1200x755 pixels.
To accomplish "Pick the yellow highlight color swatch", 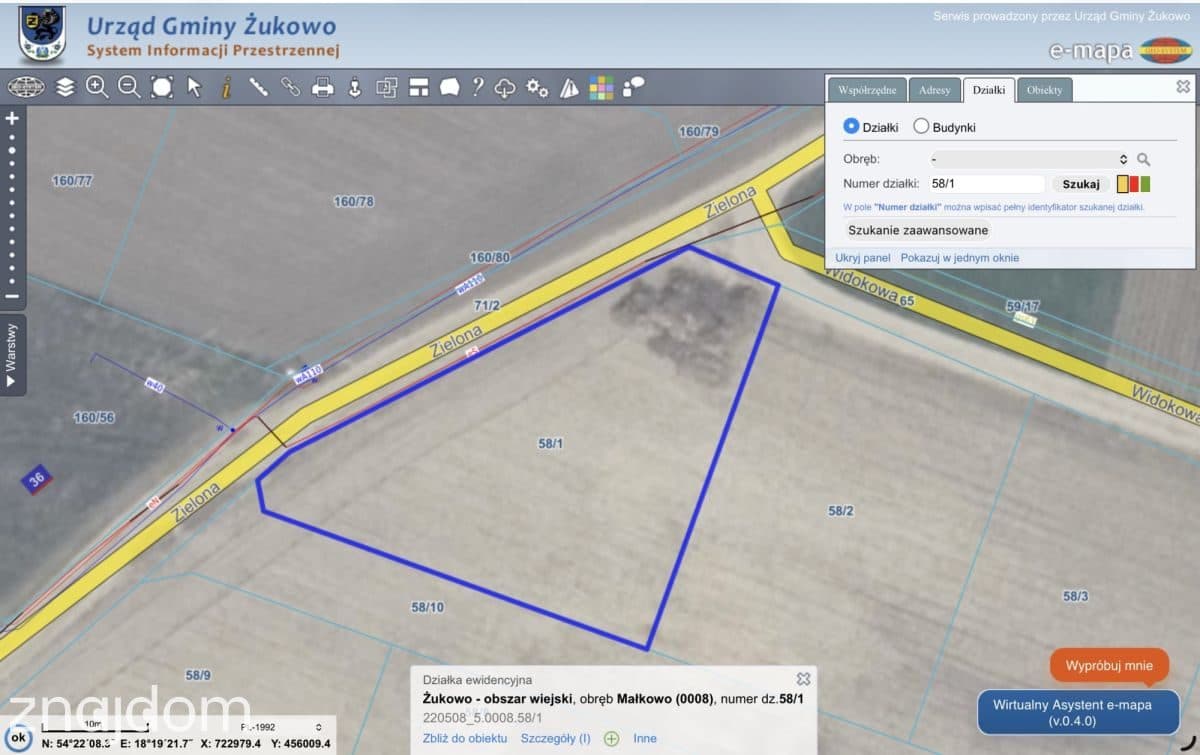I will [1123, 184].
